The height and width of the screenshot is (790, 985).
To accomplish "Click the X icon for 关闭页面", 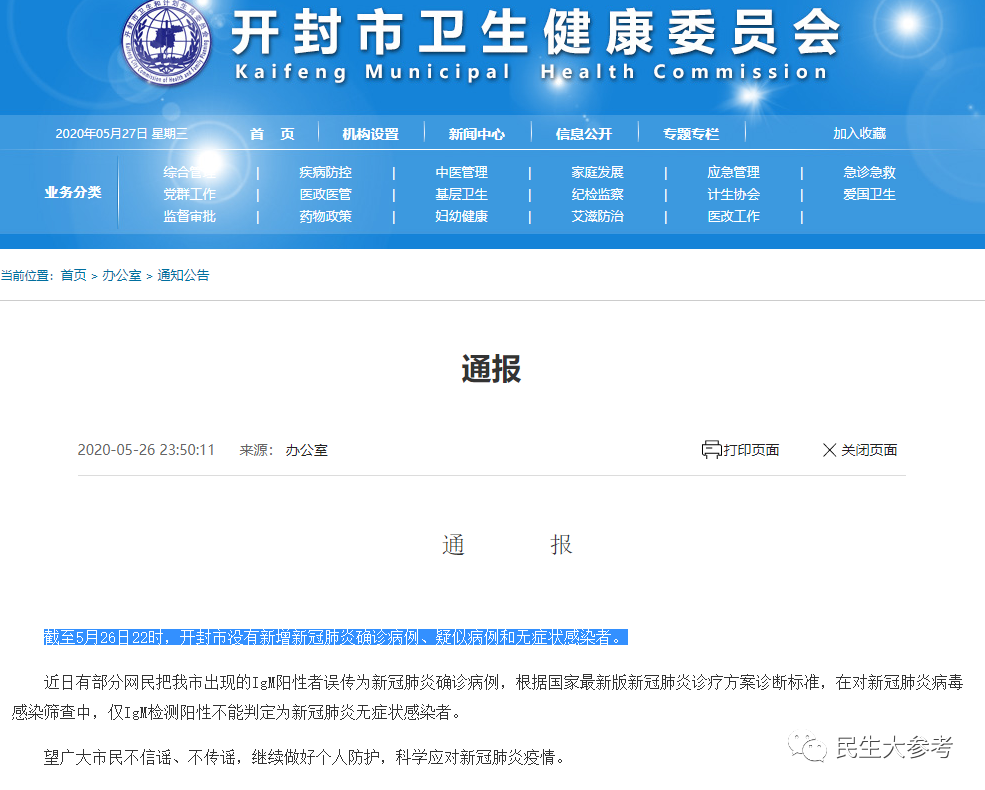I will (829, 450).
